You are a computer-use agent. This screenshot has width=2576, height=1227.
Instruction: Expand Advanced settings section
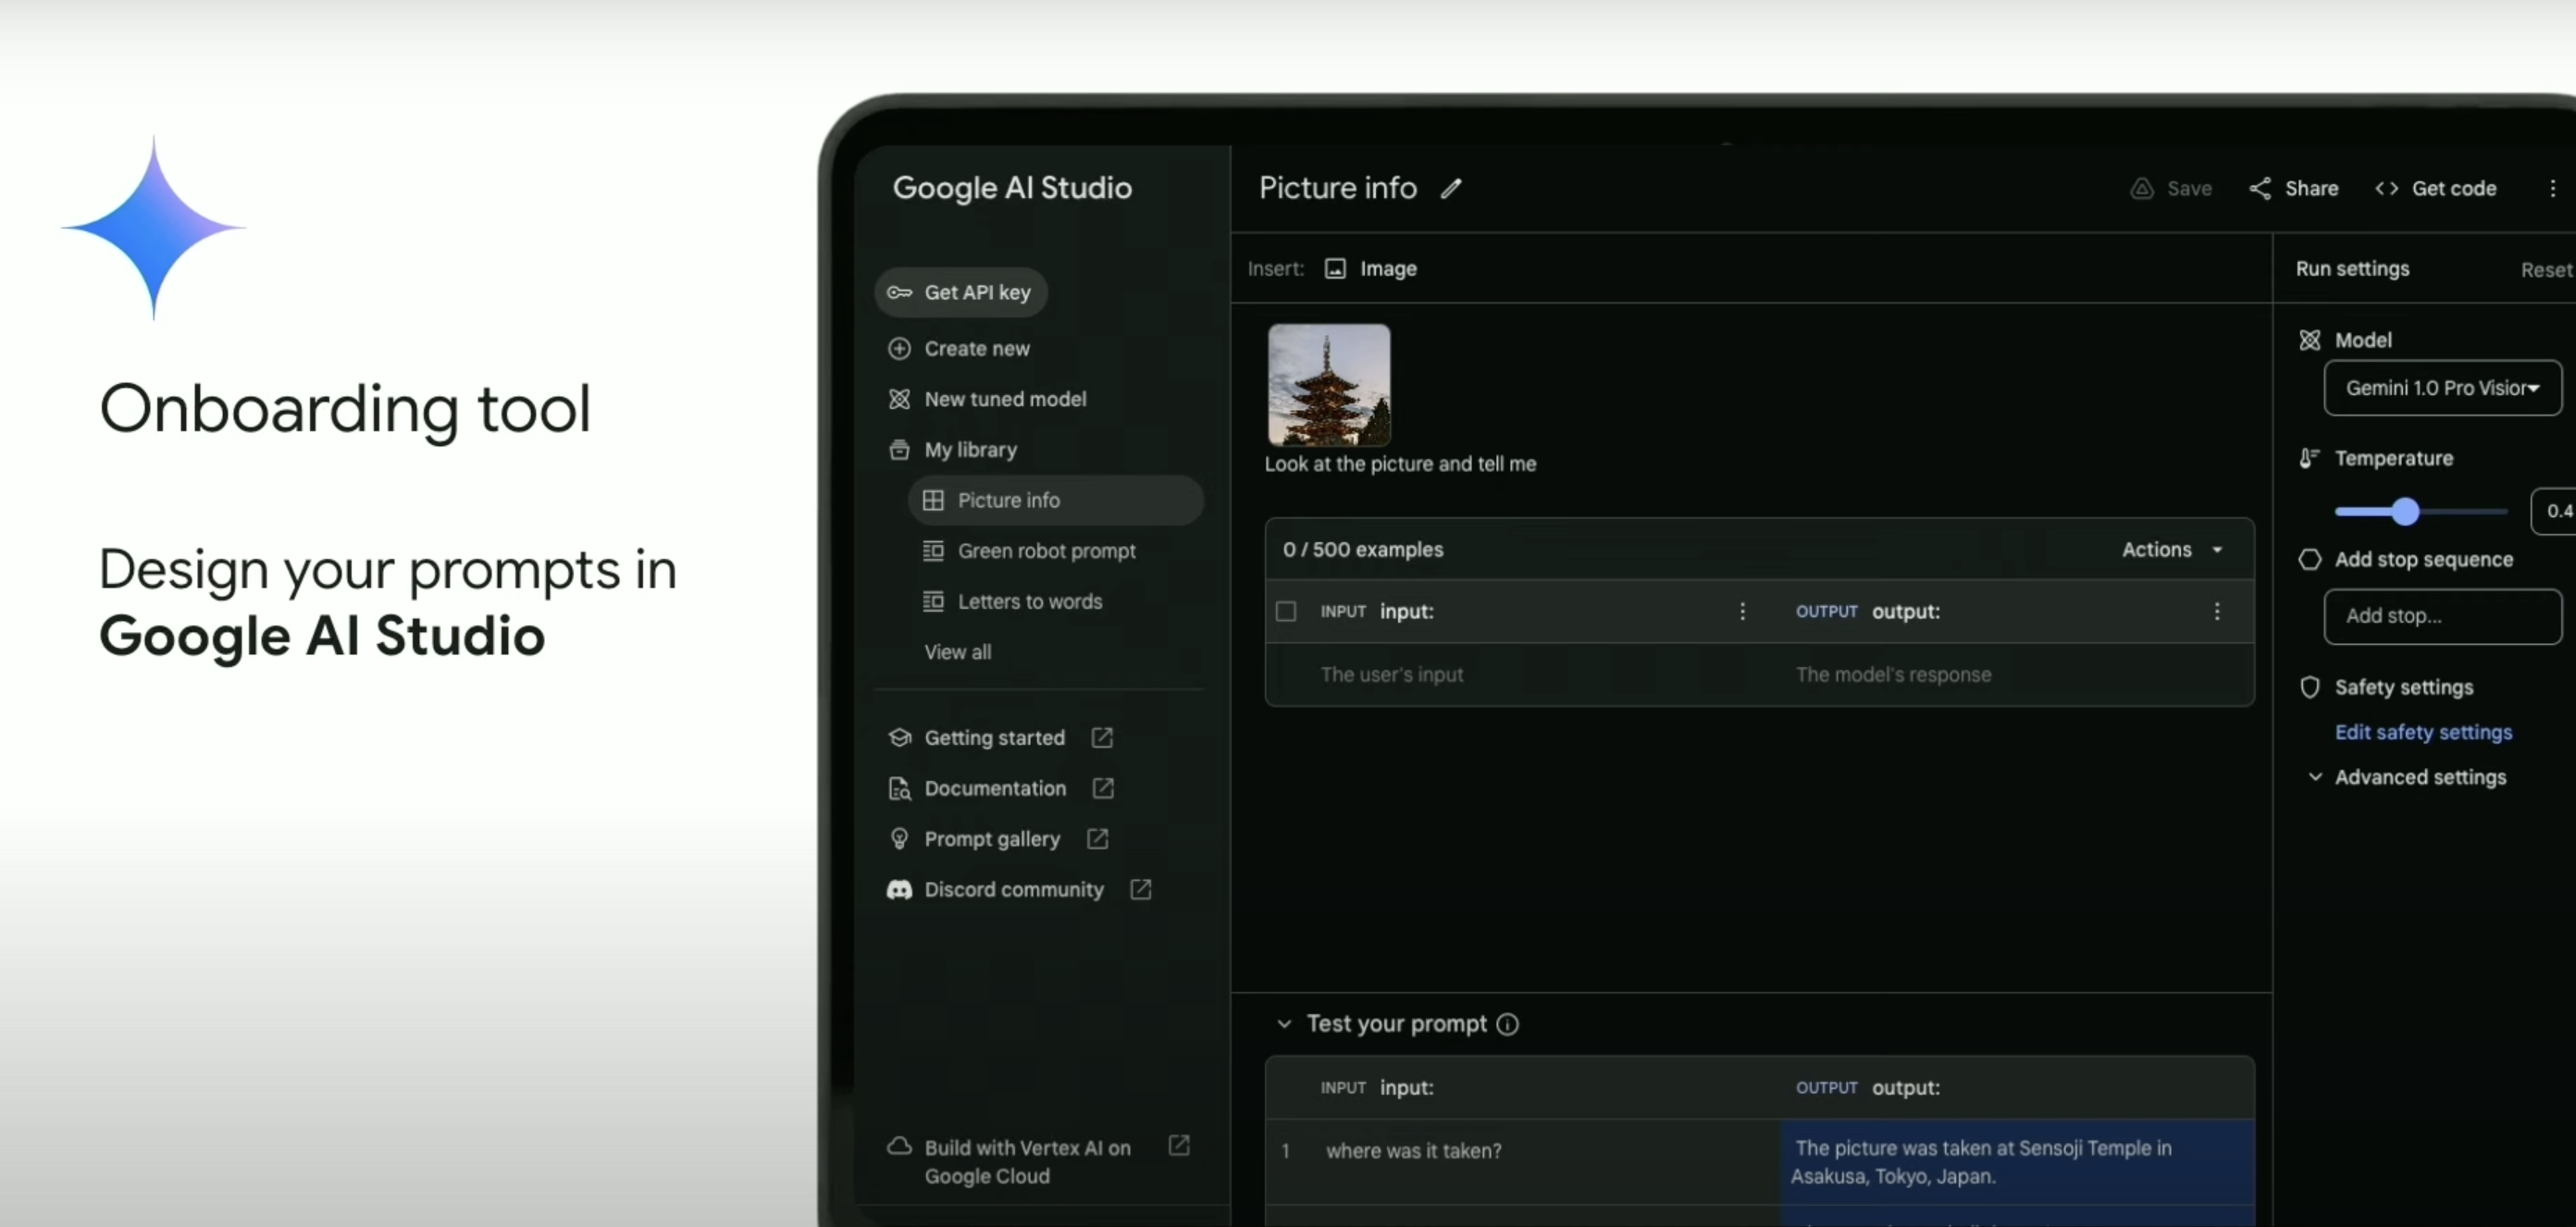[2409, 777]
